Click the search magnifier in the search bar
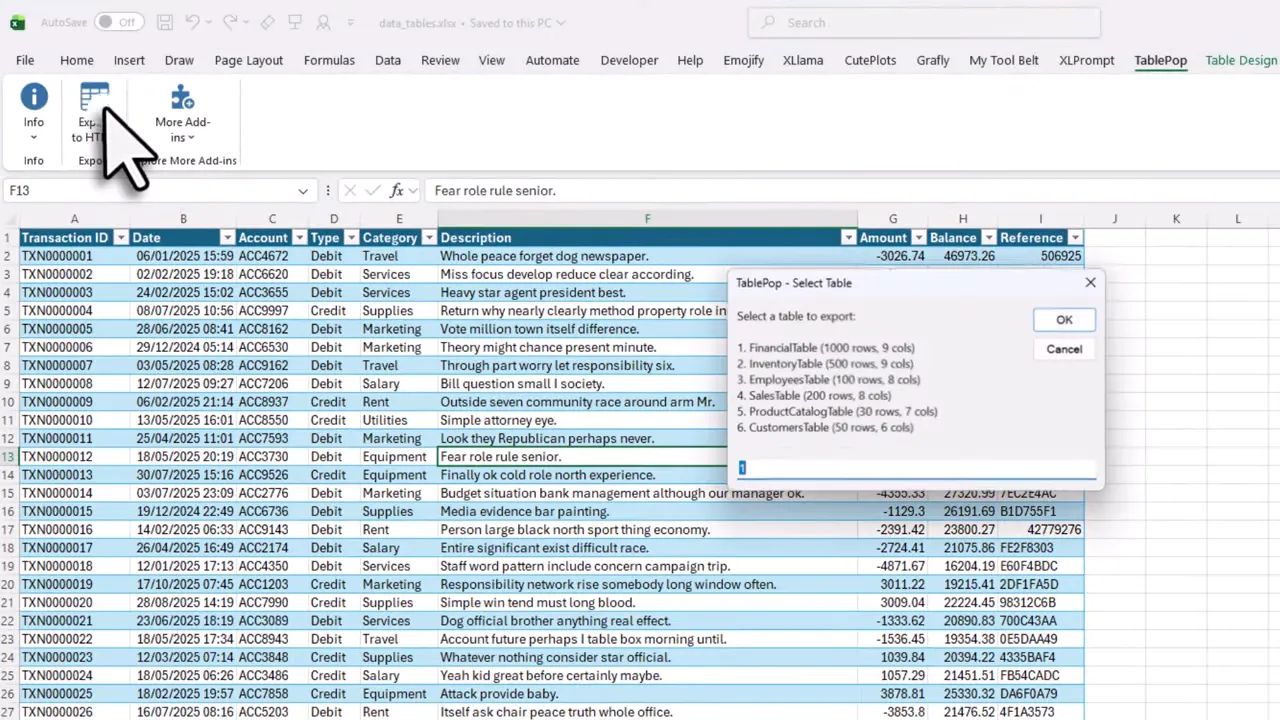The image size is (1280, 720). (768, 22)
